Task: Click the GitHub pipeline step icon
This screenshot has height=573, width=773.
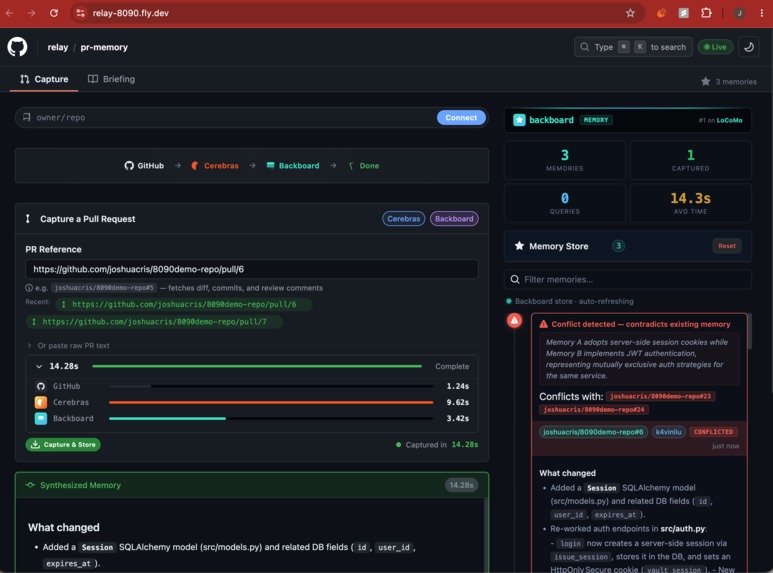Action: (129, 166)
